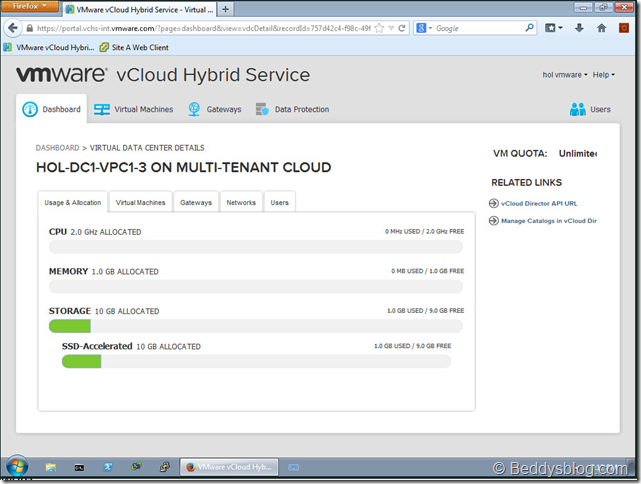Click the Dashboard gauge icon
The height and width of the screenshot is (484, 641).
[30, 109]
